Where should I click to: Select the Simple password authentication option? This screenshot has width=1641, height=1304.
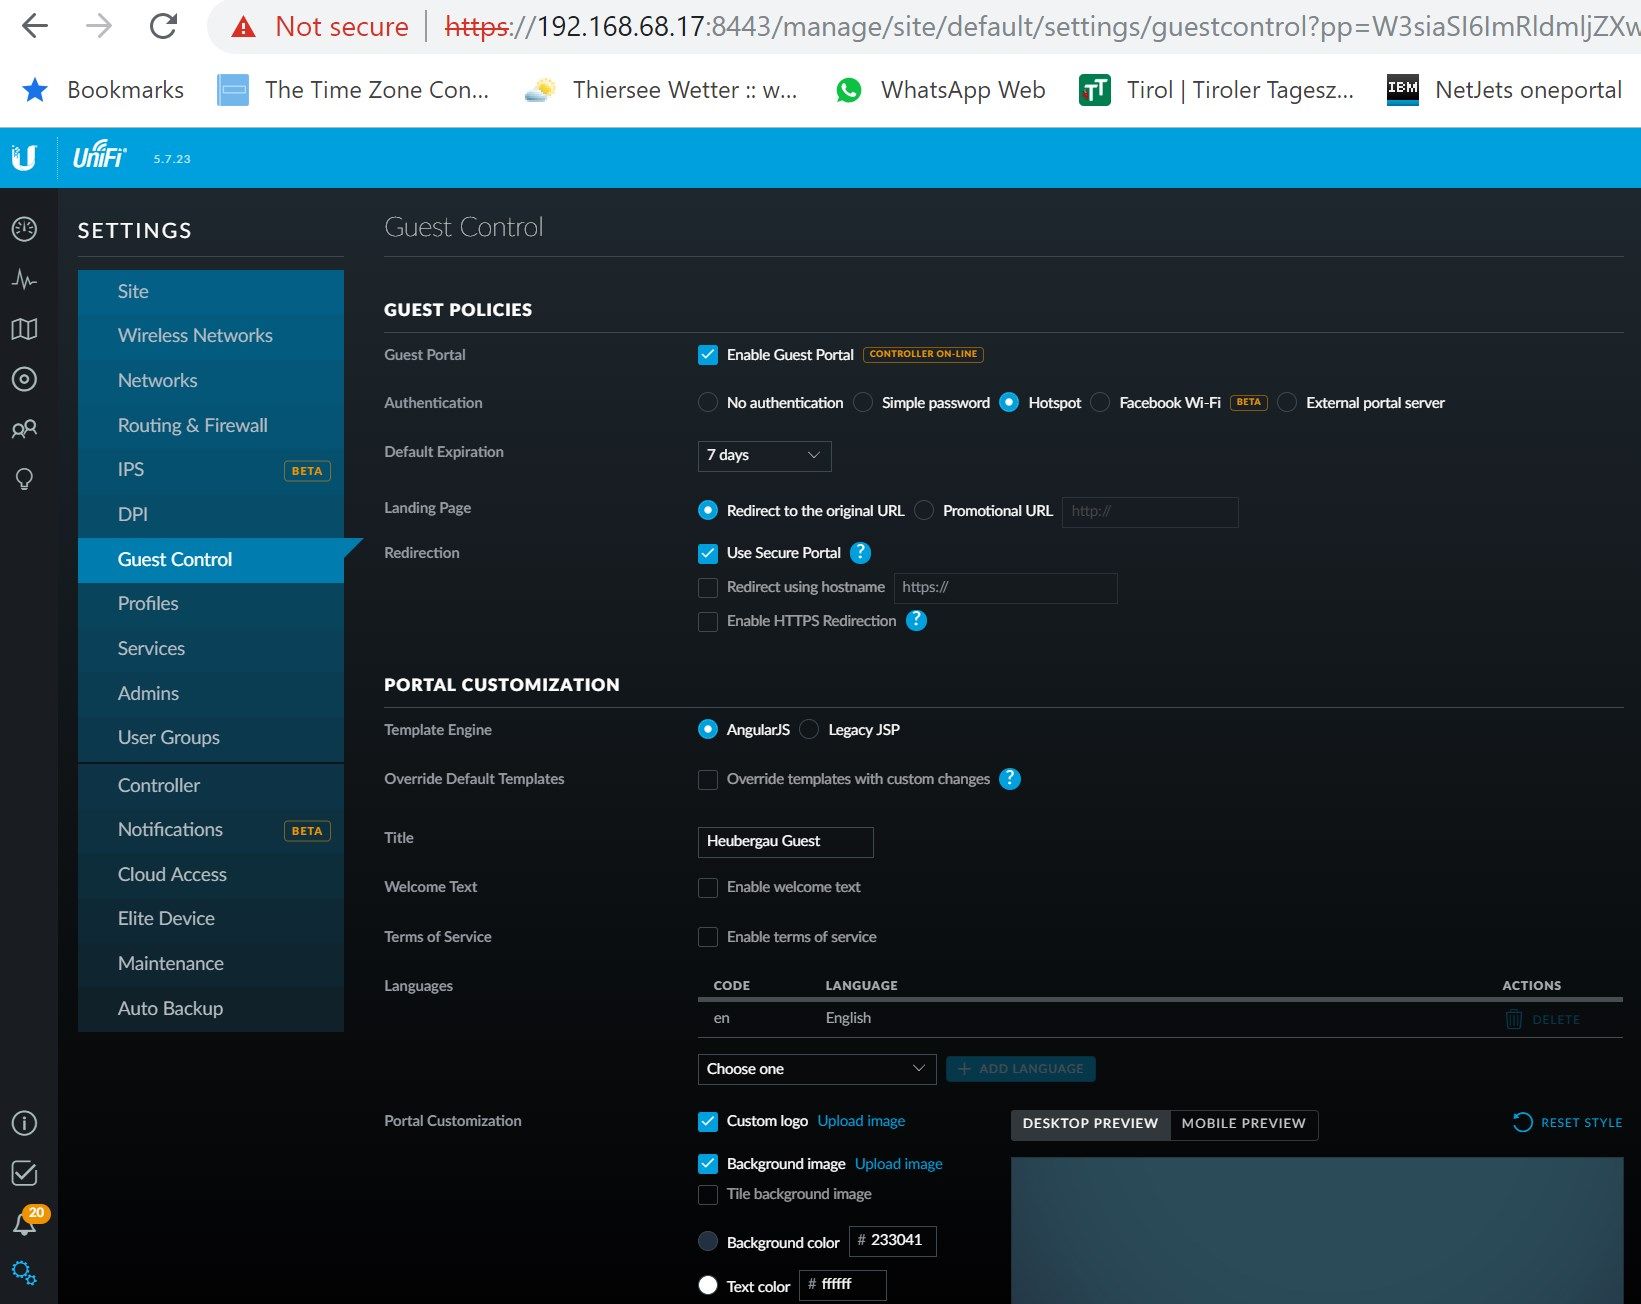pos(862,402)
